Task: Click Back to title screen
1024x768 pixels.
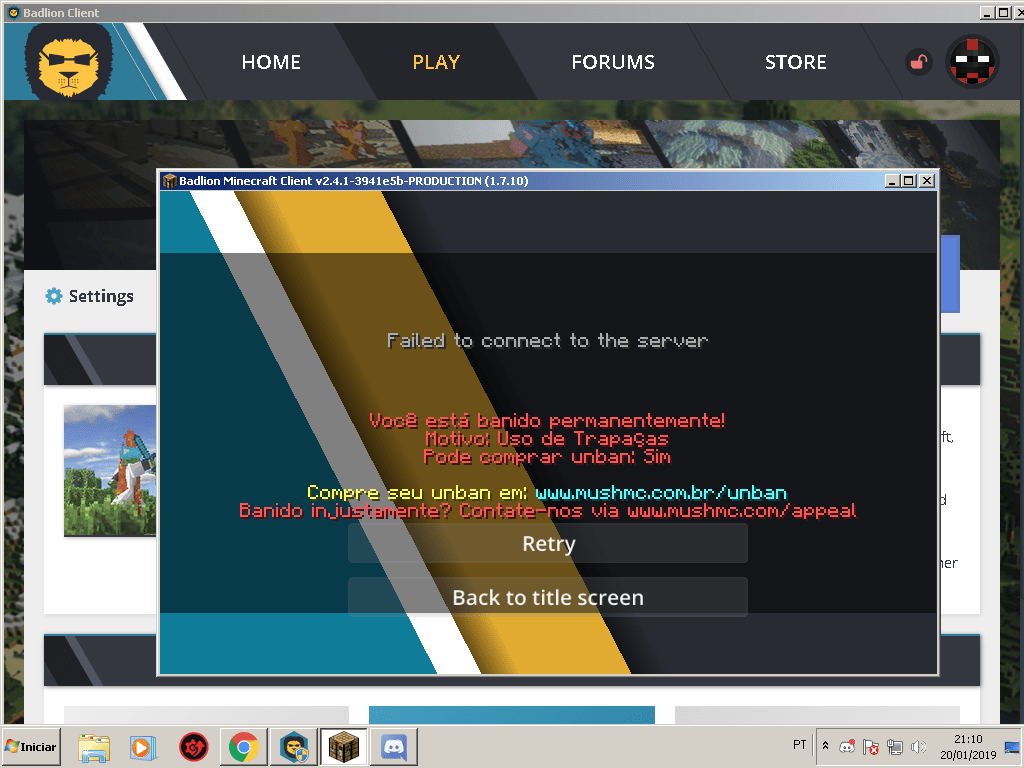Action: click(548, 597)
